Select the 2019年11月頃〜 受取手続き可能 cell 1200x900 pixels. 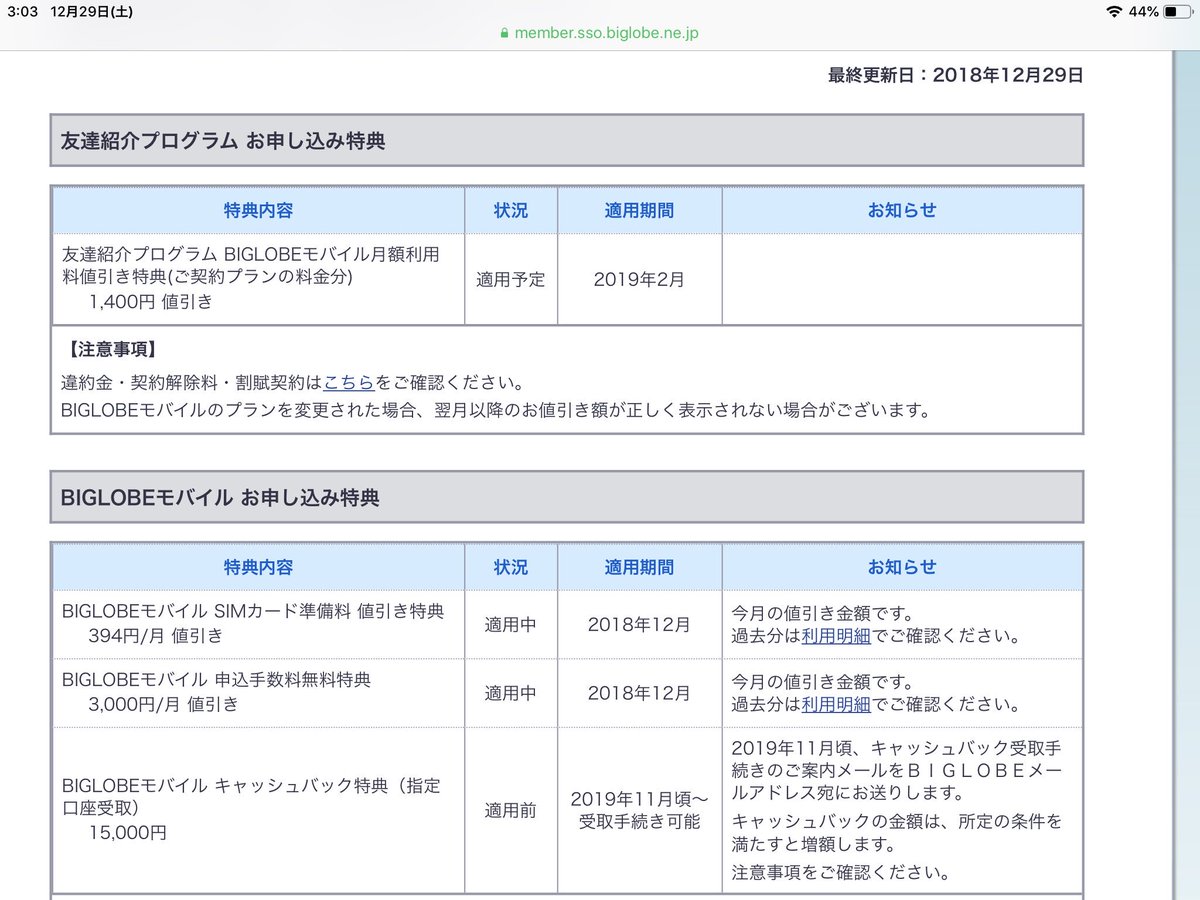pyautogui.click(x=639, y=811)
